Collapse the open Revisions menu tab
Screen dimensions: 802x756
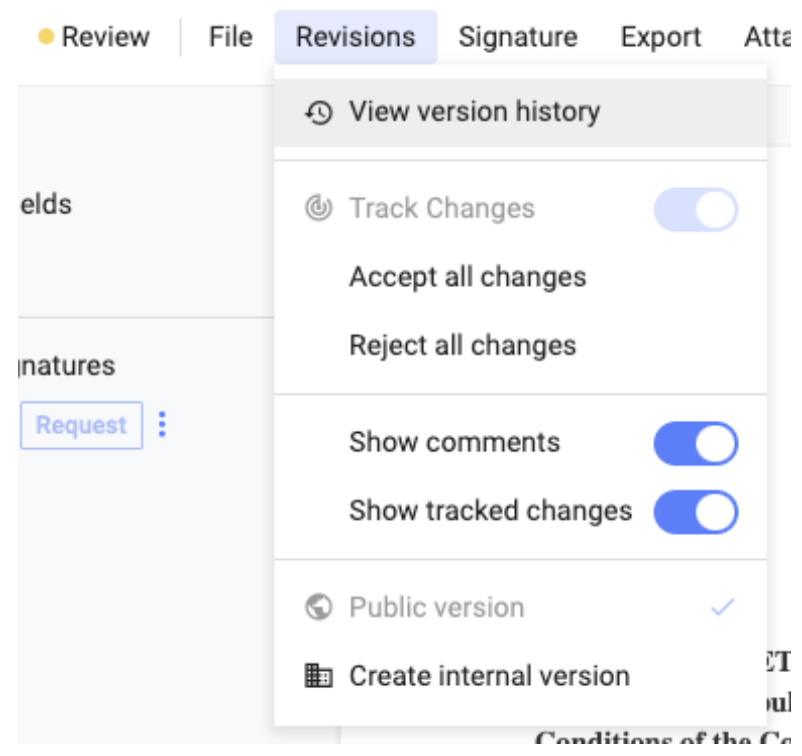tap(355, 38)
